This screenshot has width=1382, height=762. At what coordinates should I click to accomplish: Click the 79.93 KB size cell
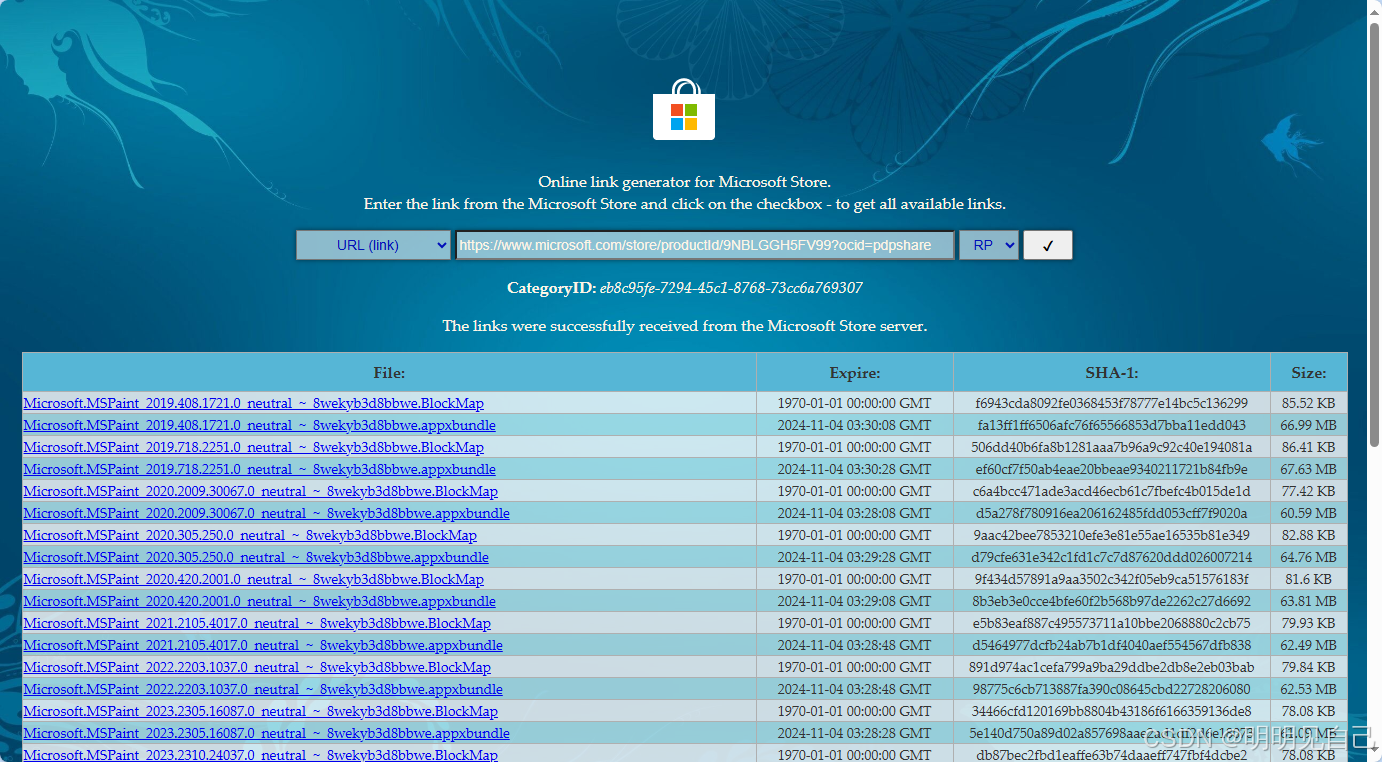pyautogui.click(x=1309, y=623)
